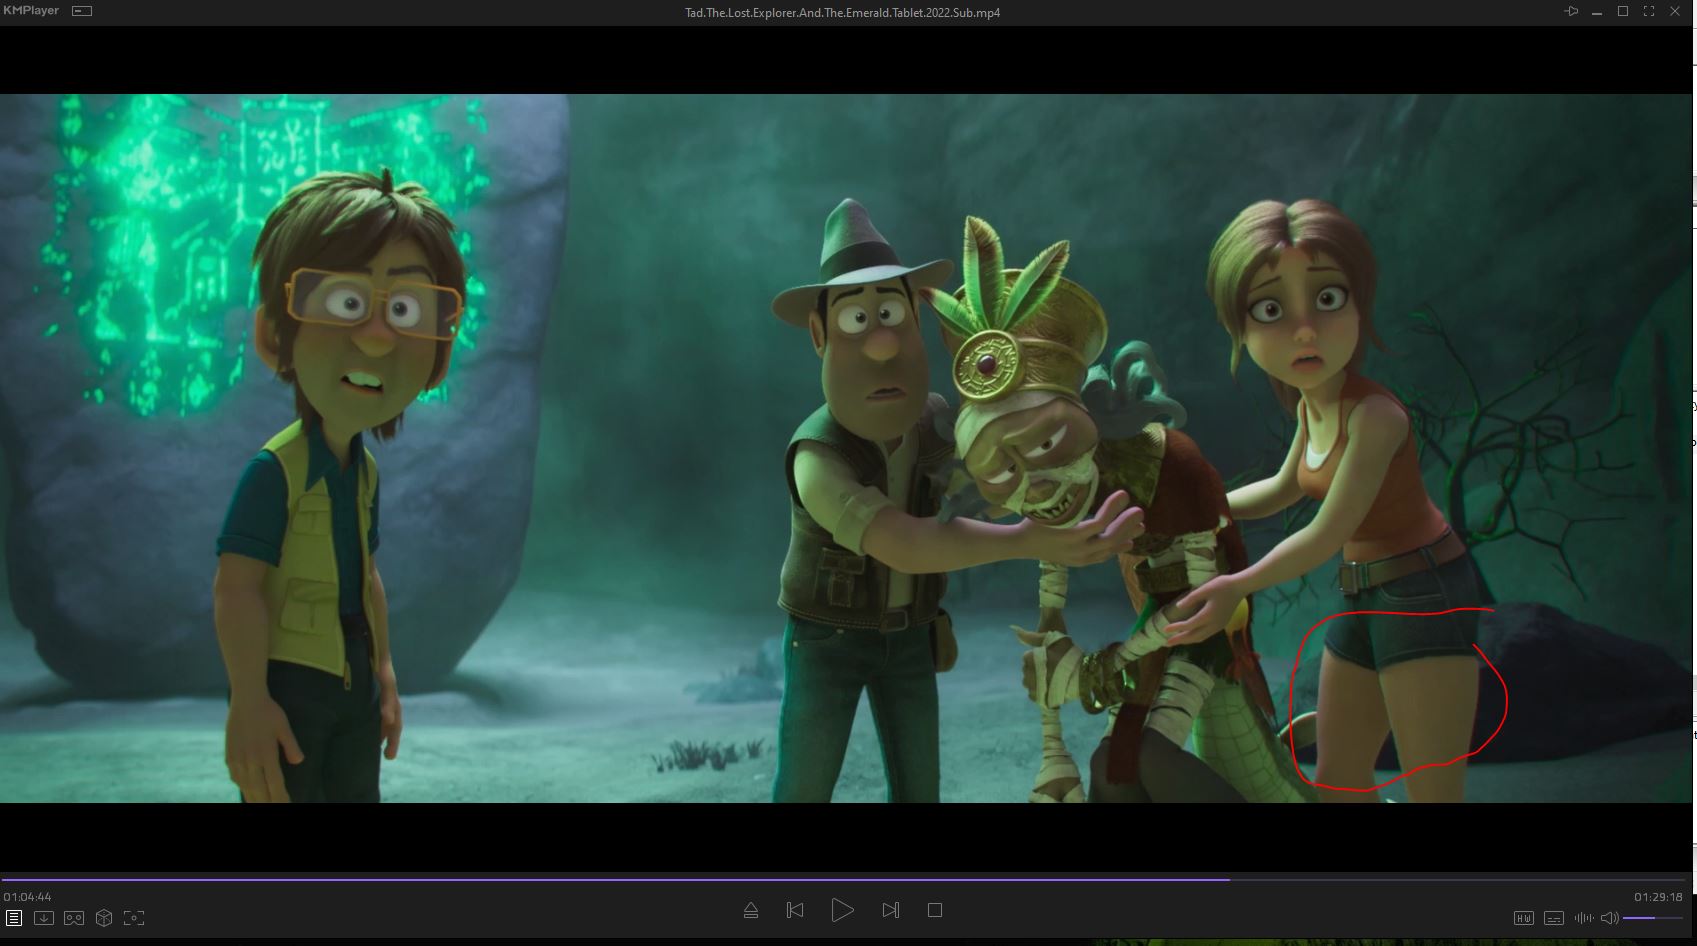
Task: Mute the speaker volume
Action: 1609,918
